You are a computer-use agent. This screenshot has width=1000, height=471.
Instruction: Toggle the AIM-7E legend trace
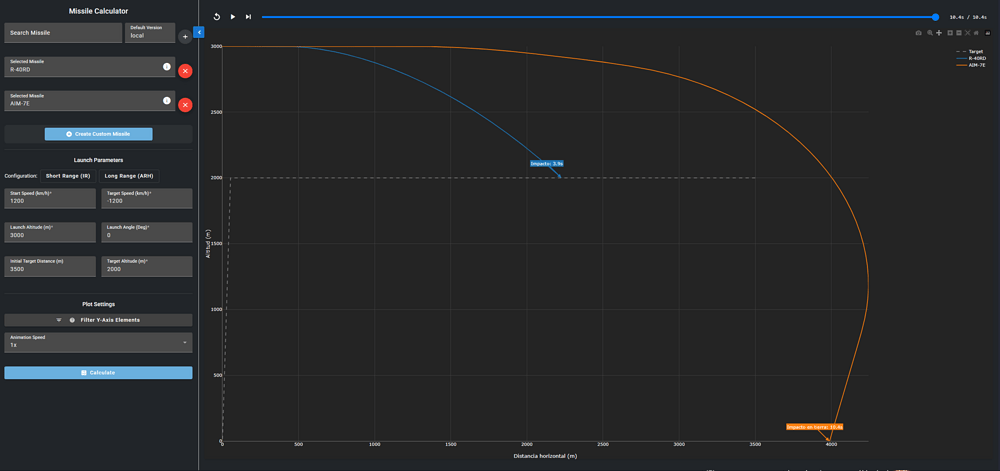(x=975, y=65)
